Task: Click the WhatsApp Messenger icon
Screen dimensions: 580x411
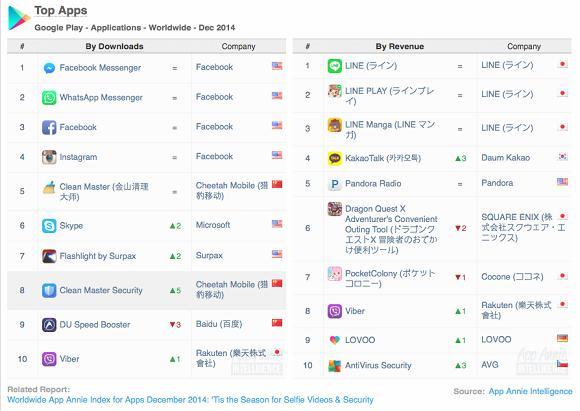Action: pos(49,98)
